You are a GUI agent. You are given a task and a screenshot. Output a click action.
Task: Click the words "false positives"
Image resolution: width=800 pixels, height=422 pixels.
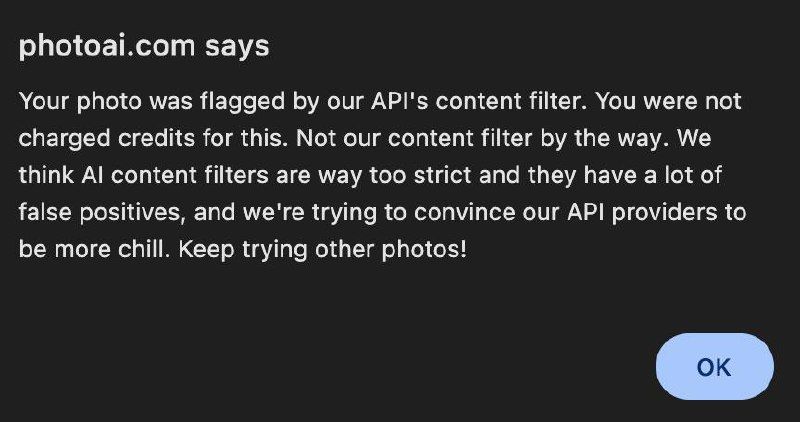[x=101, y=212]
